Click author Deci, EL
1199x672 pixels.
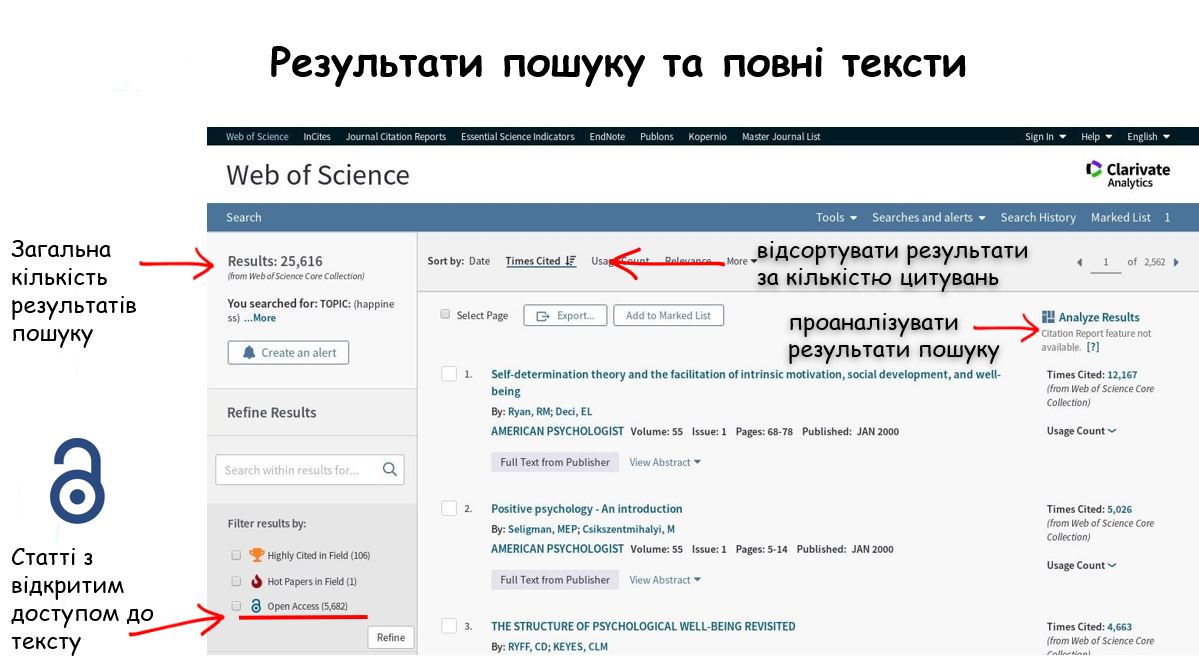click(x=574, y=411)
